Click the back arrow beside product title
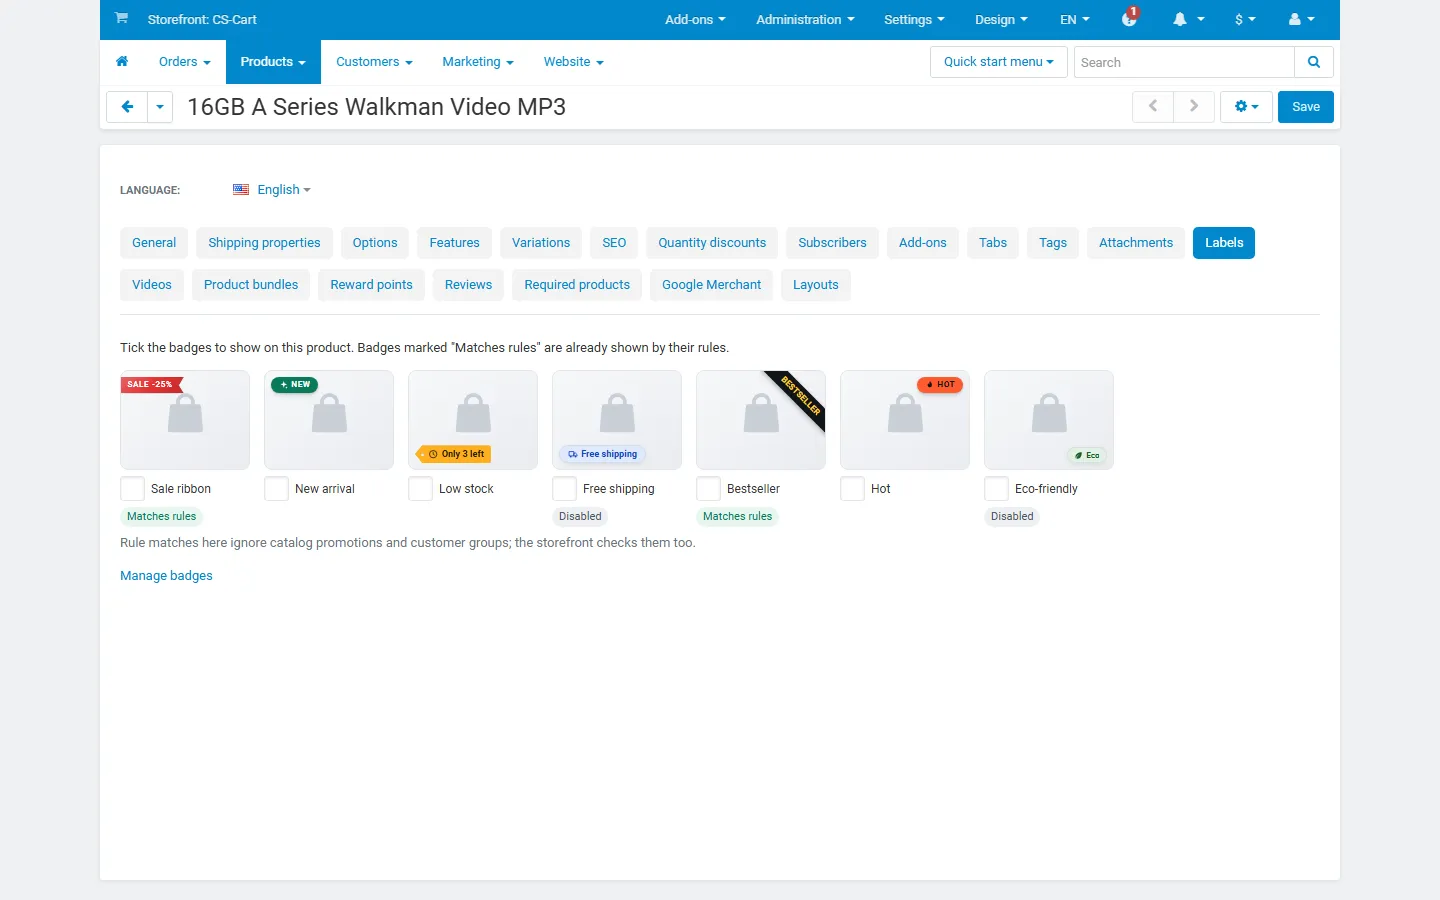Screen dimensions: 1440x900 pos(127,107)
